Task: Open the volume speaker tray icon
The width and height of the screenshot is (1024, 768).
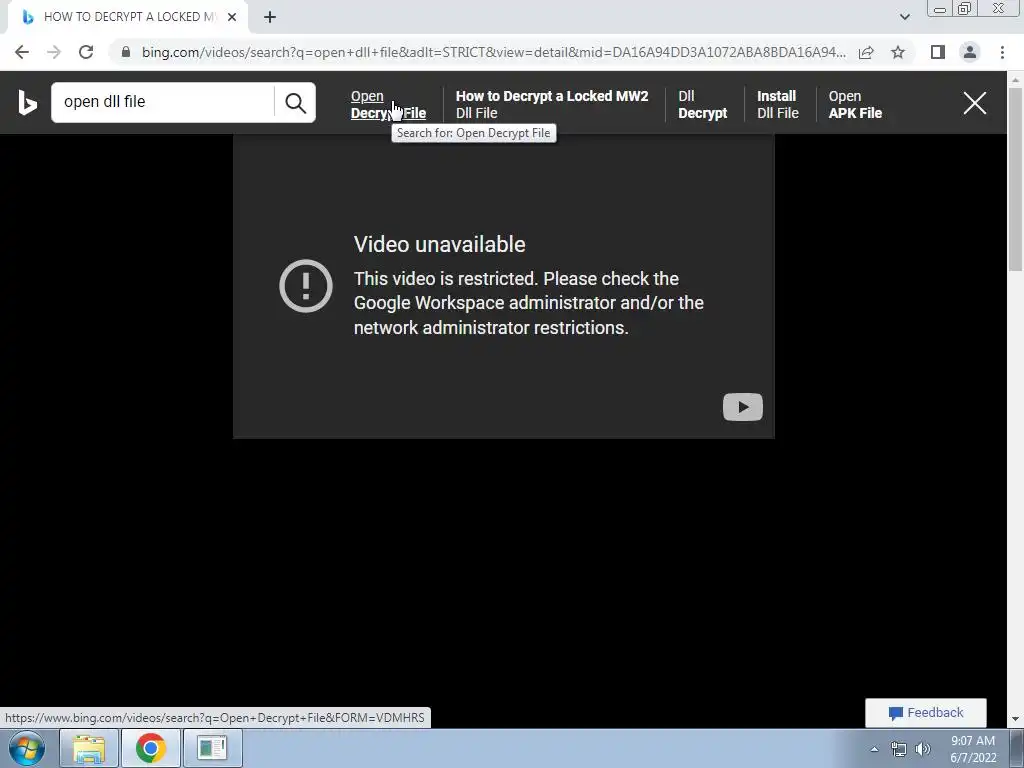Action: point(923,749)
